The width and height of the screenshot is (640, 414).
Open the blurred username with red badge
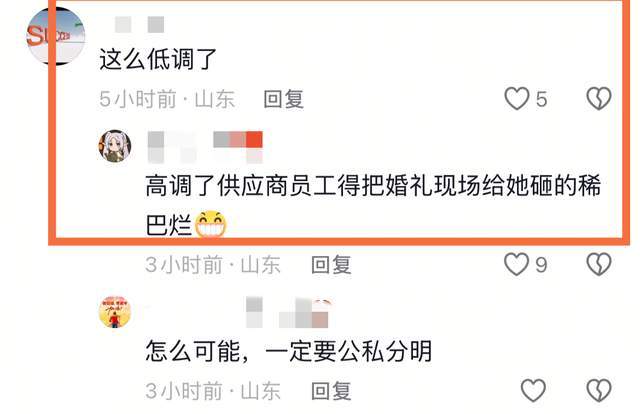205,147
